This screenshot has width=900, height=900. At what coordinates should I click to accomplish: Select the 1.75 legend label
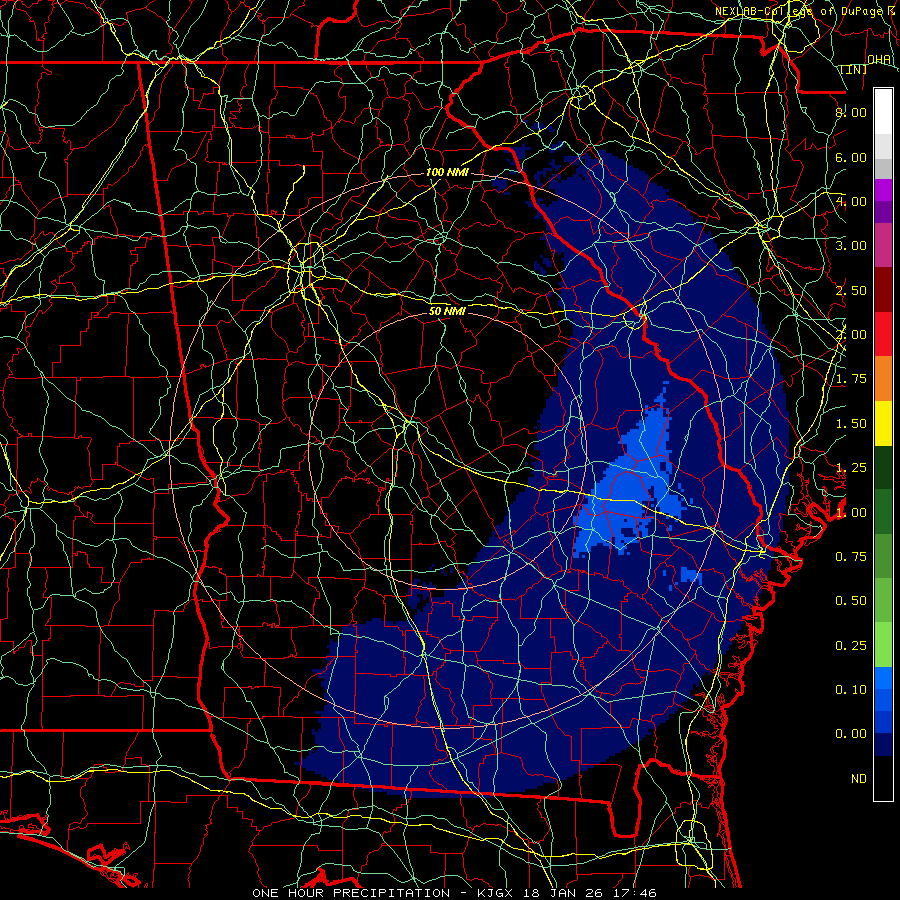(851, 379)
